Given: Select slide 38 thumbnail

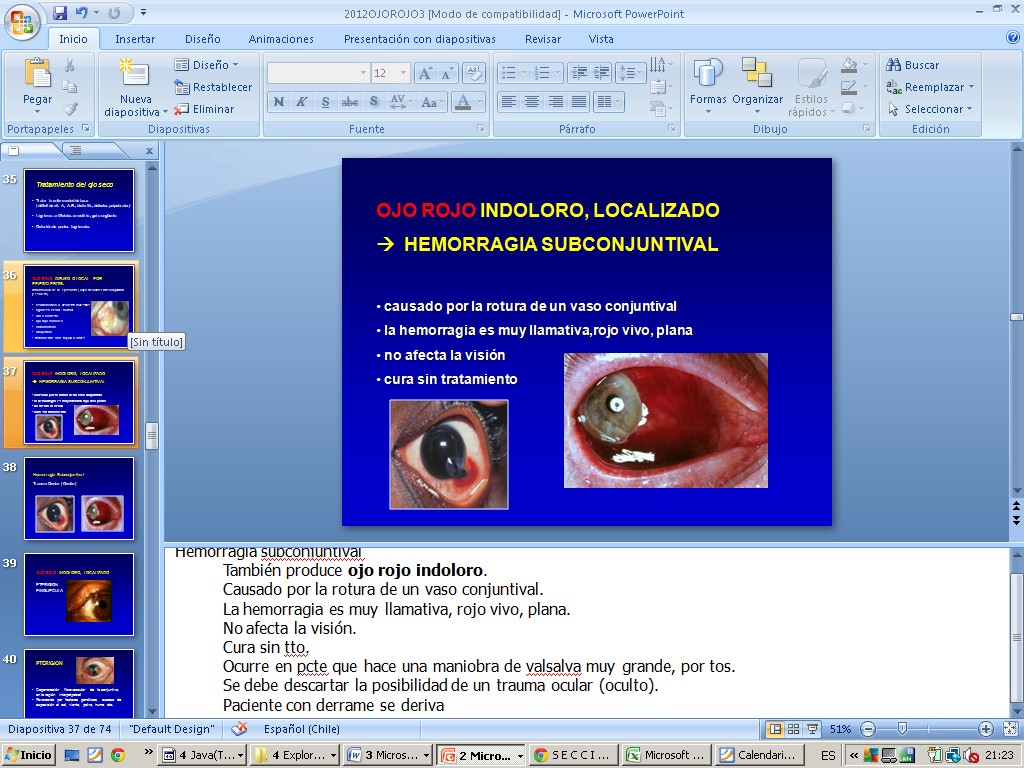Looking at the screenshot, I should click(x=79, y=499).
